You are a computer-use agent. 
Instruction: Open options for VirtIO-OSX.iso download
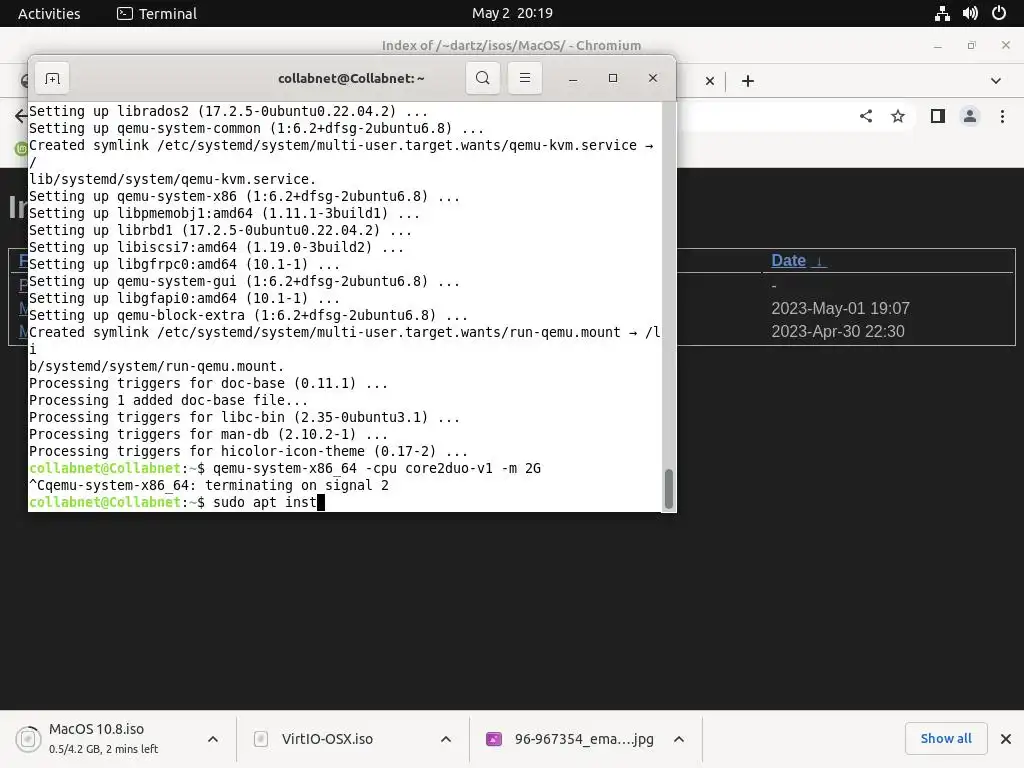446,739
